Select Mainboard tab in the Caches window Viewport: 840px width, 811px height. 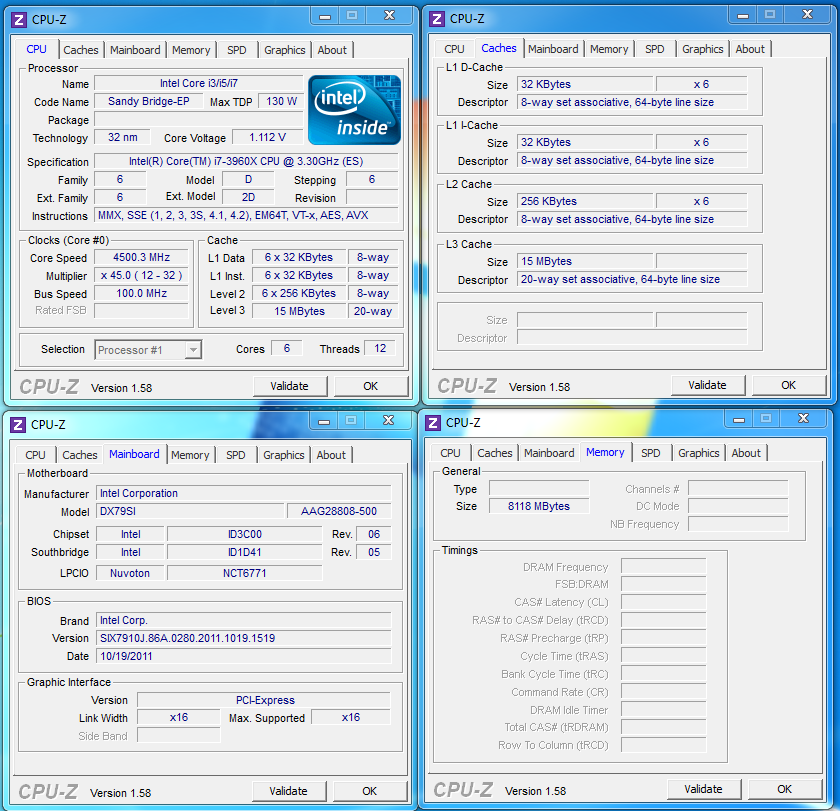tap(553, 49)
